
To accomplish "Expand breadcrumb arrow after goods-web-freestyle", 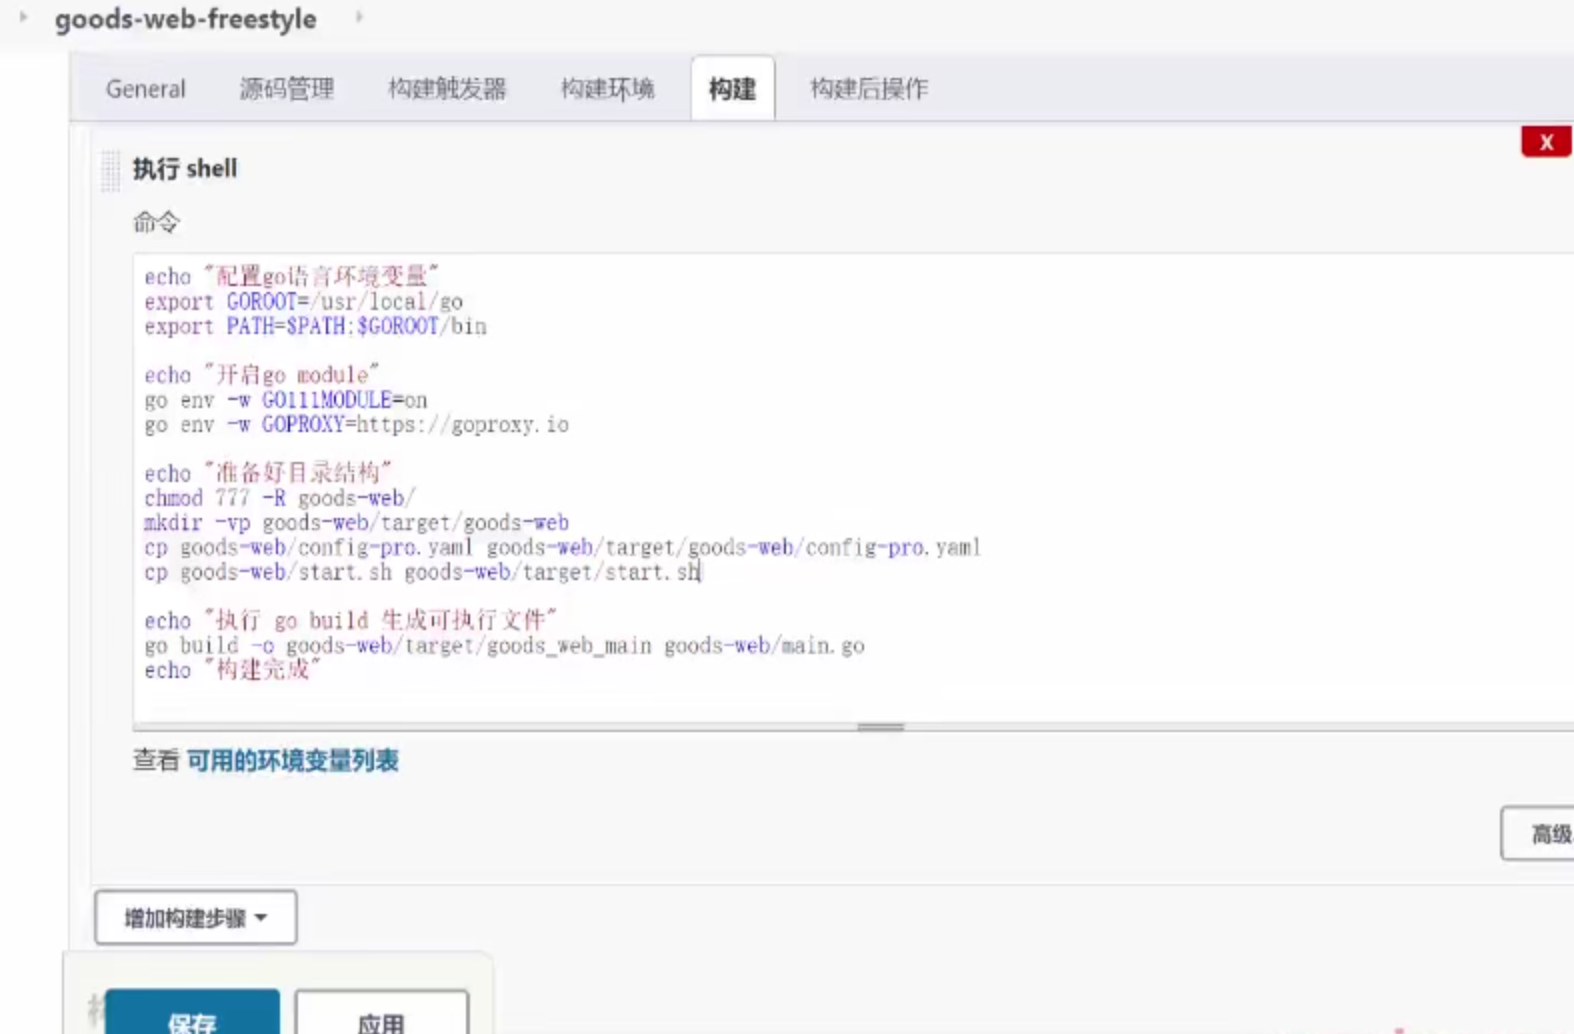I will point(359,17).
